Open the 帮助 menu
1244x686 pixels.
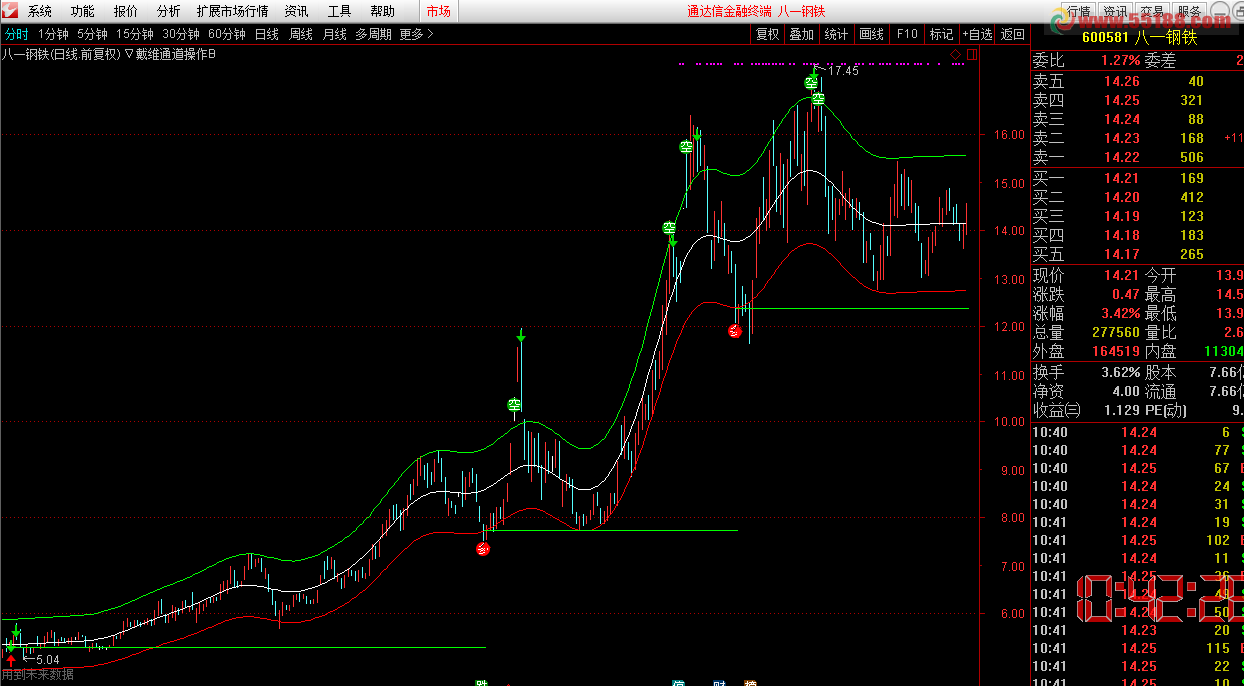coord(382,12)
